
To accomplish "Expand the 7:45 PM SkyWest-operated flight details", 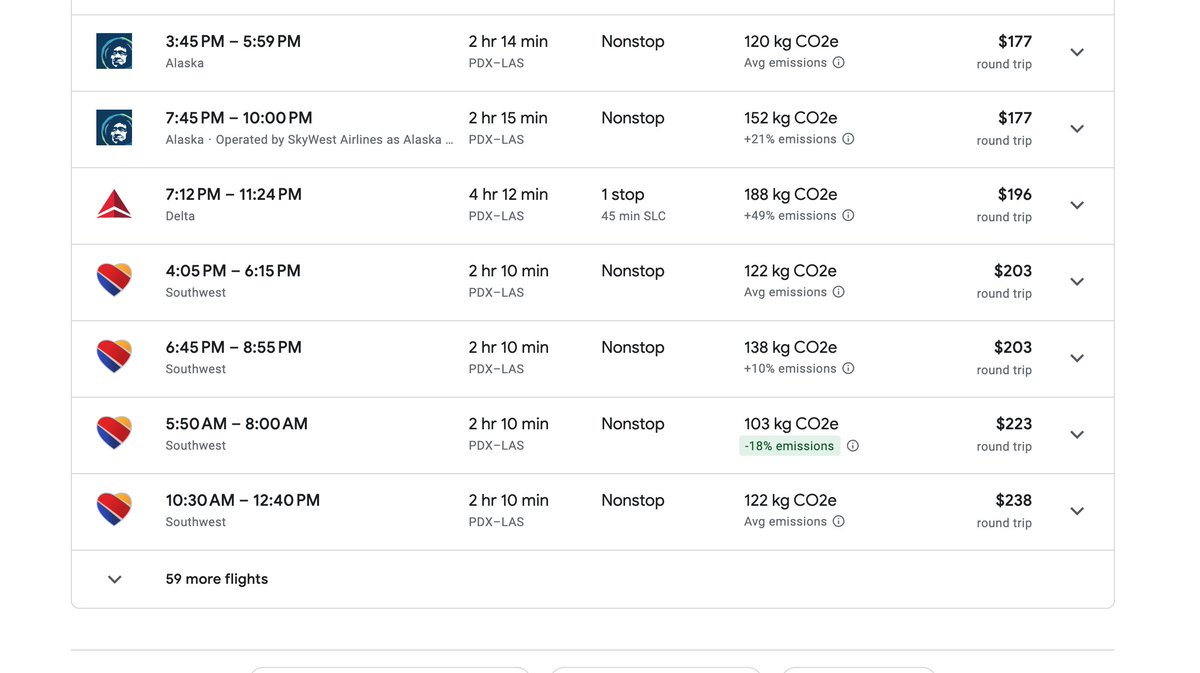I will coord(1077,129).
